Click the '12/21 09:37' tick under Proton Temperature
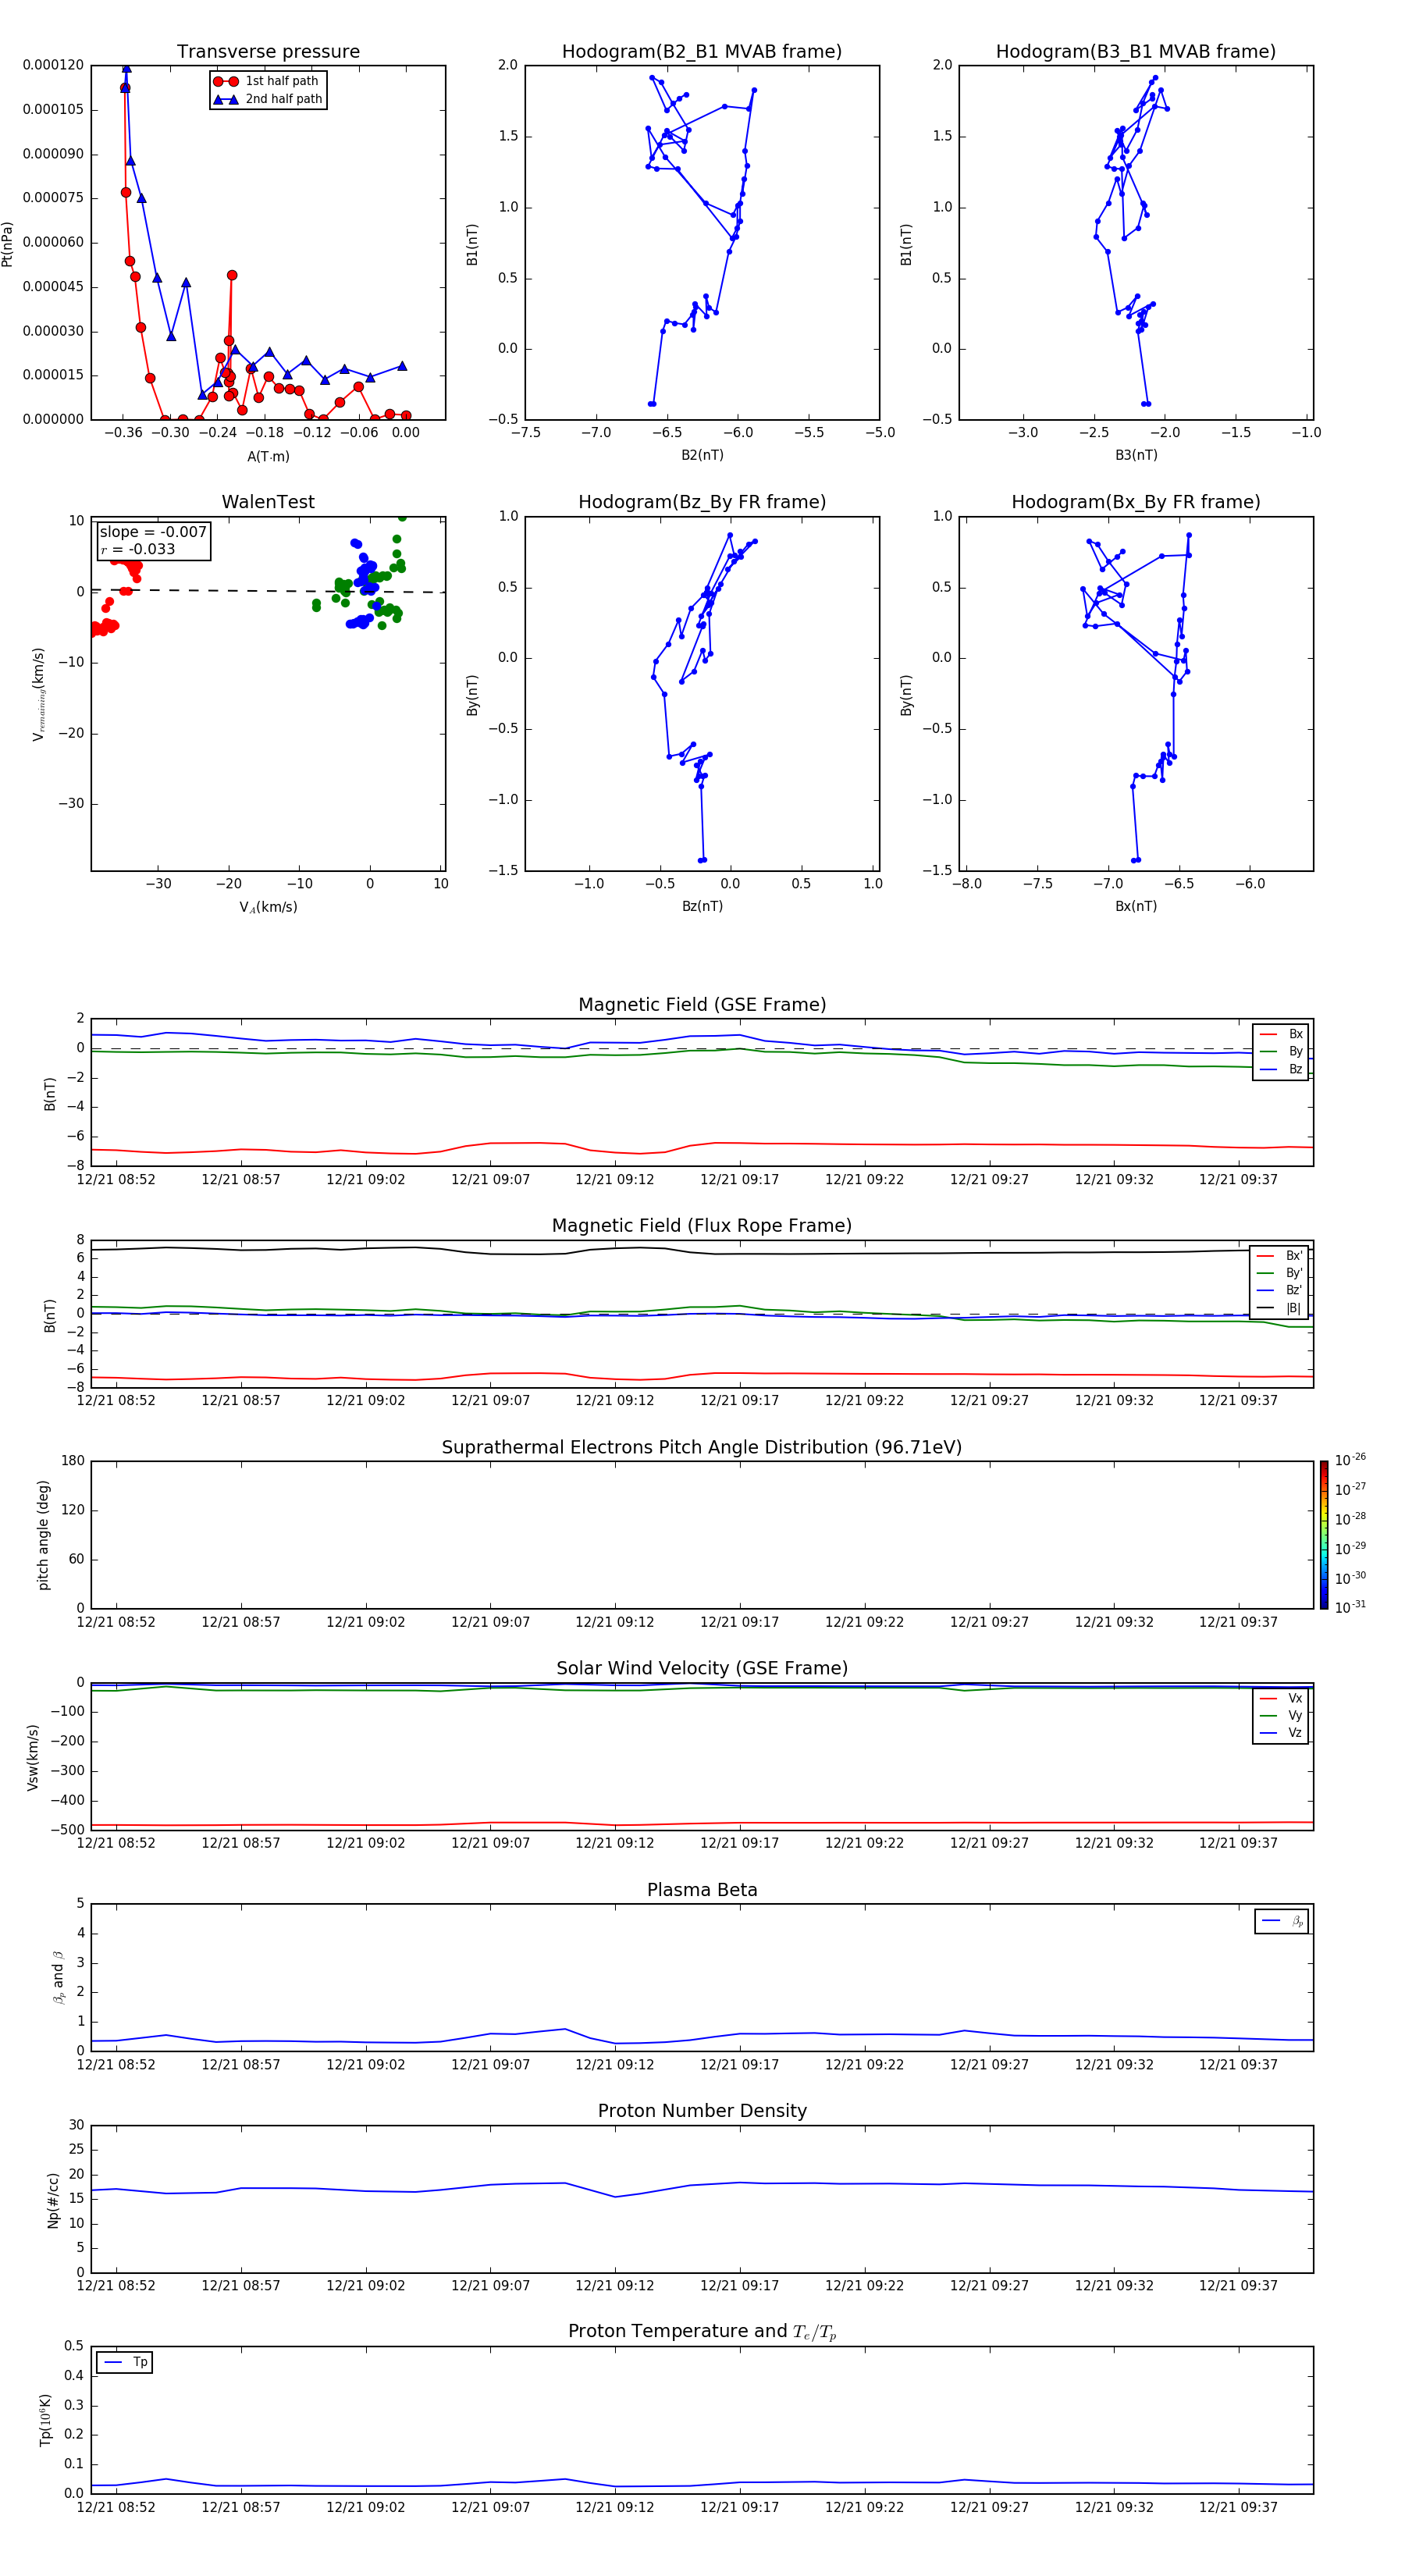This screenshot has height=2576, width=1405. 1238,2507
